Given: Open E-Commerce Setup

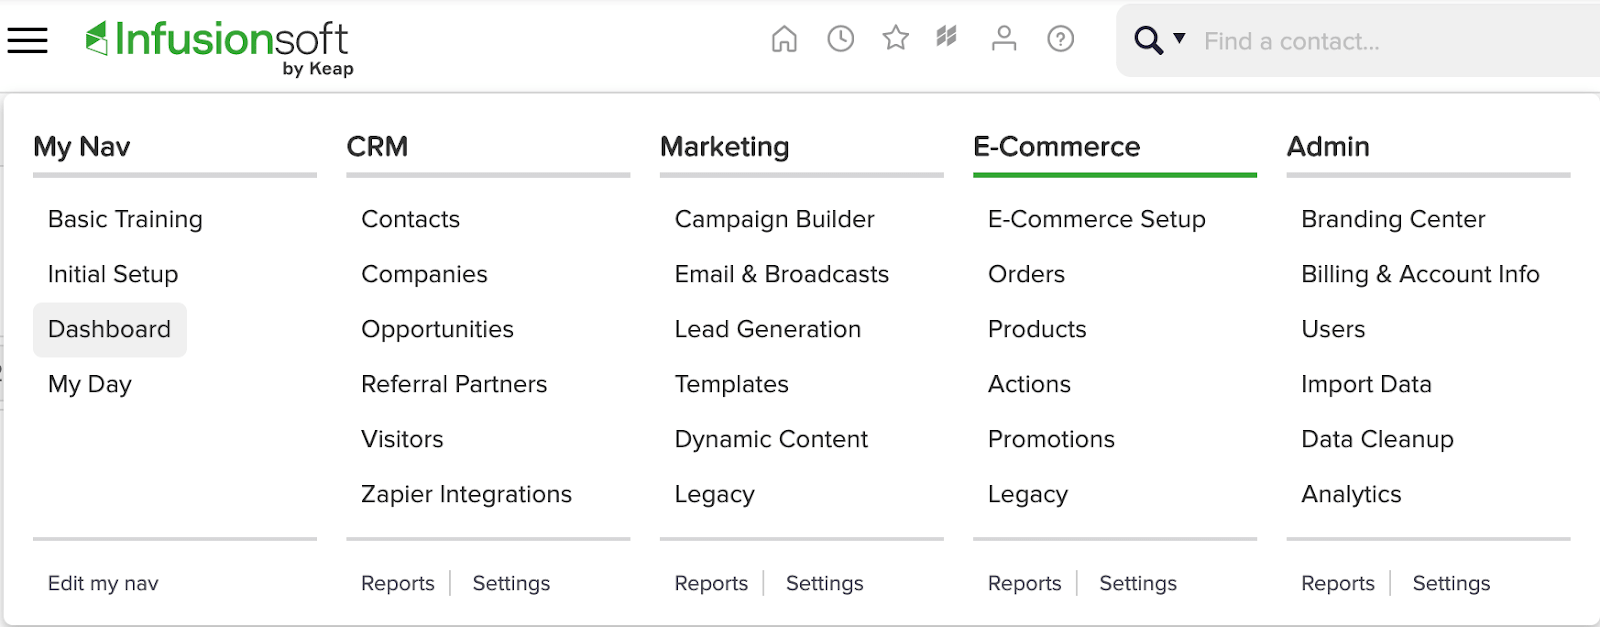Looking at the screenshot, I should click(x=1096, y=219).
